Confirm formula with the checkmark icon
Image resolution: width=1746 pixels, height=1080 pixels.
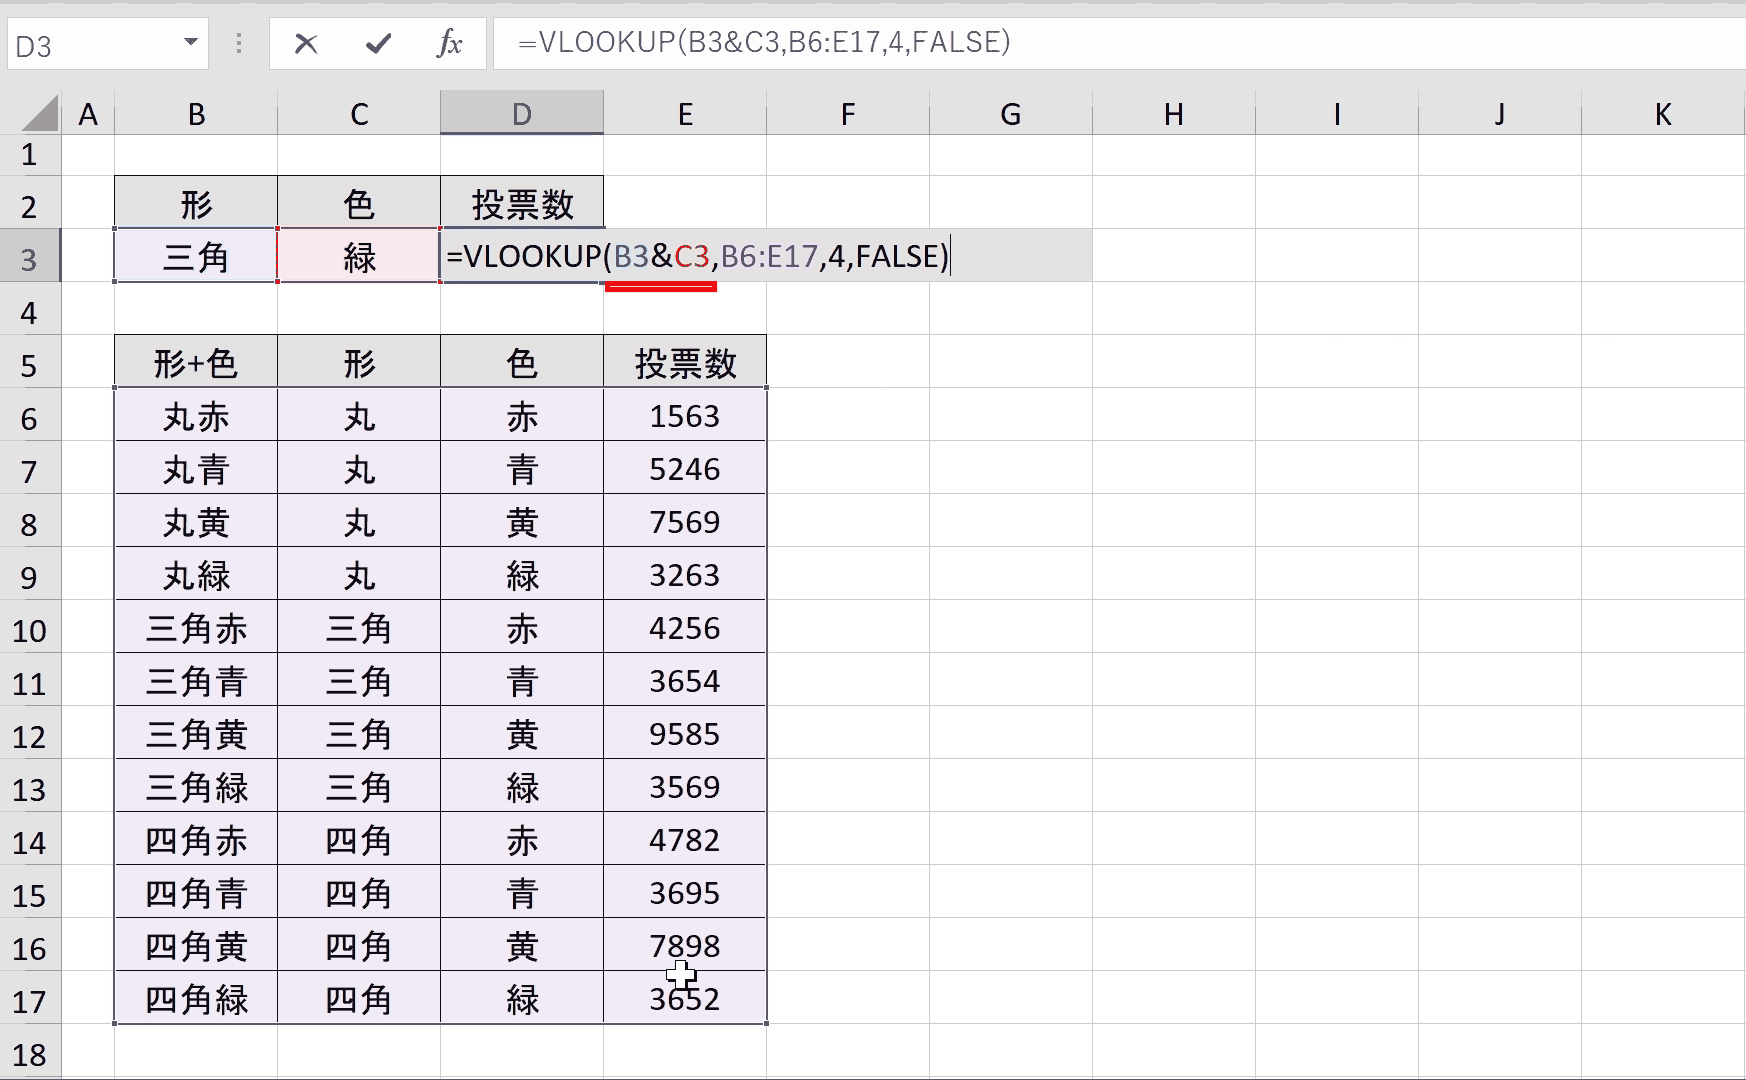(x=378, y=43)
